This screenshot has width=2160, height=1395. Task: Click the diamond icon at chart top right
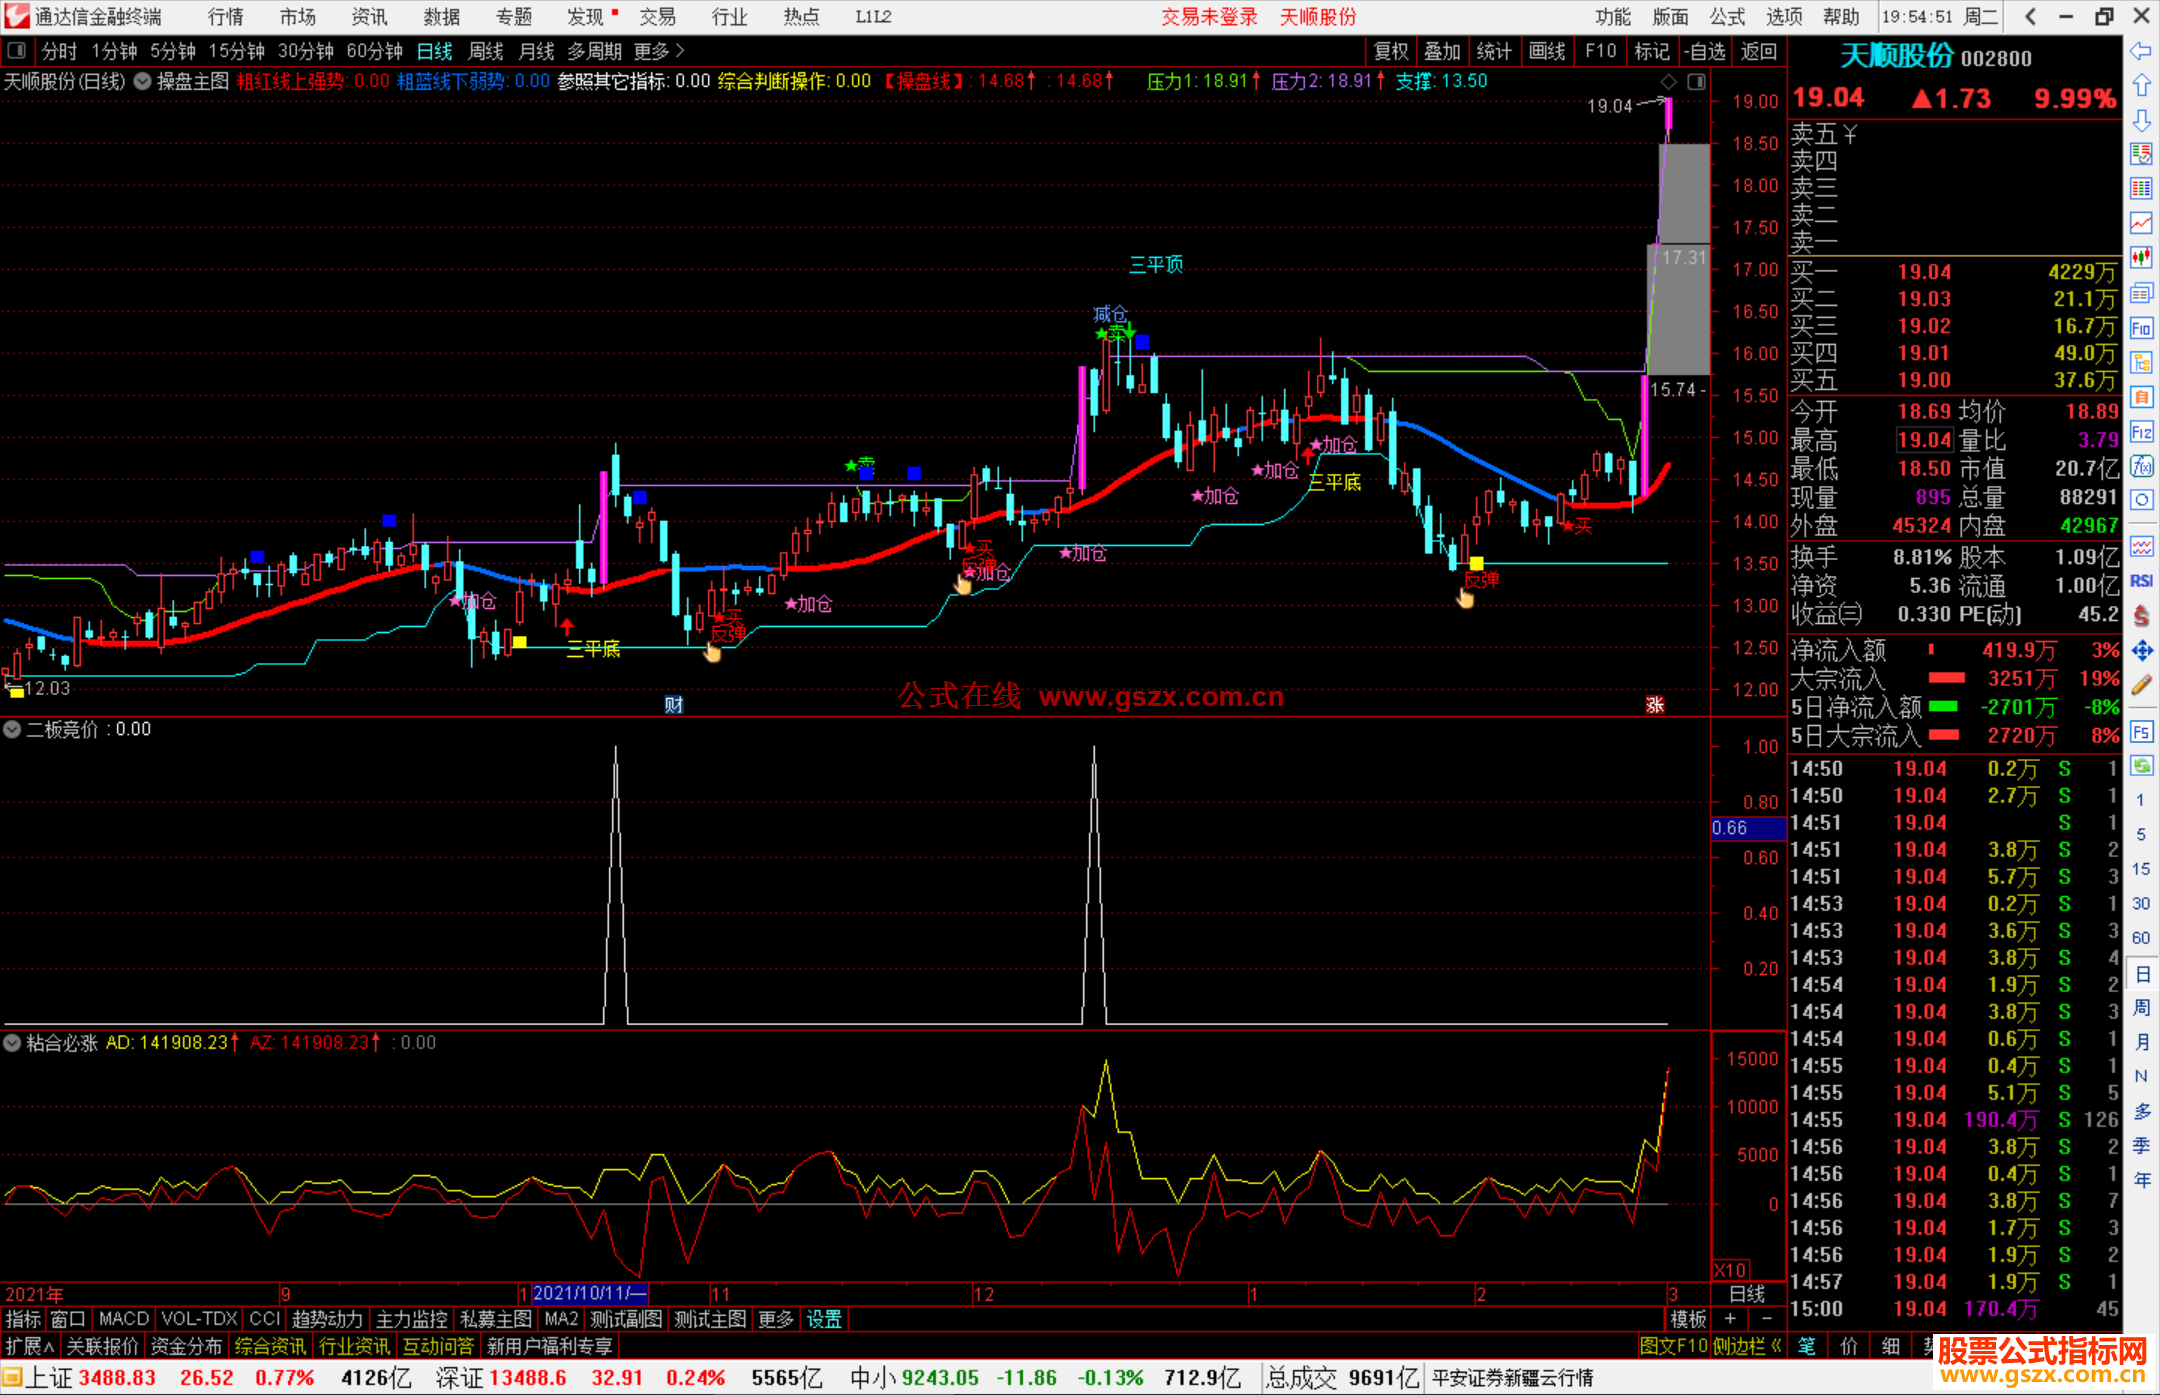coord(1668,81)
